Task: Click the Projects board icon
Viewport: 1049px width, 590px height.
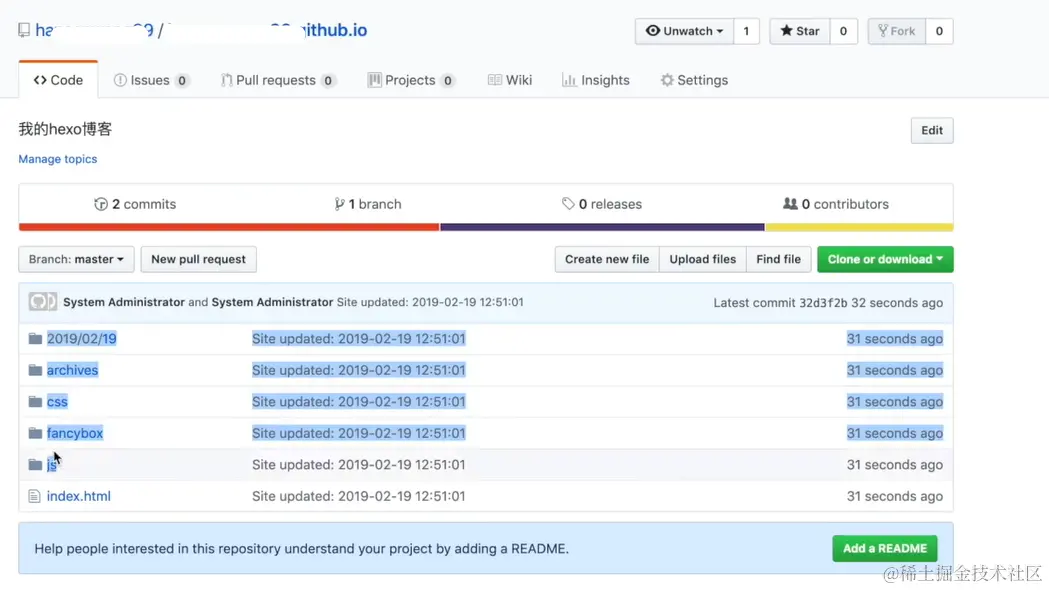Action: [x=375, y=80]
